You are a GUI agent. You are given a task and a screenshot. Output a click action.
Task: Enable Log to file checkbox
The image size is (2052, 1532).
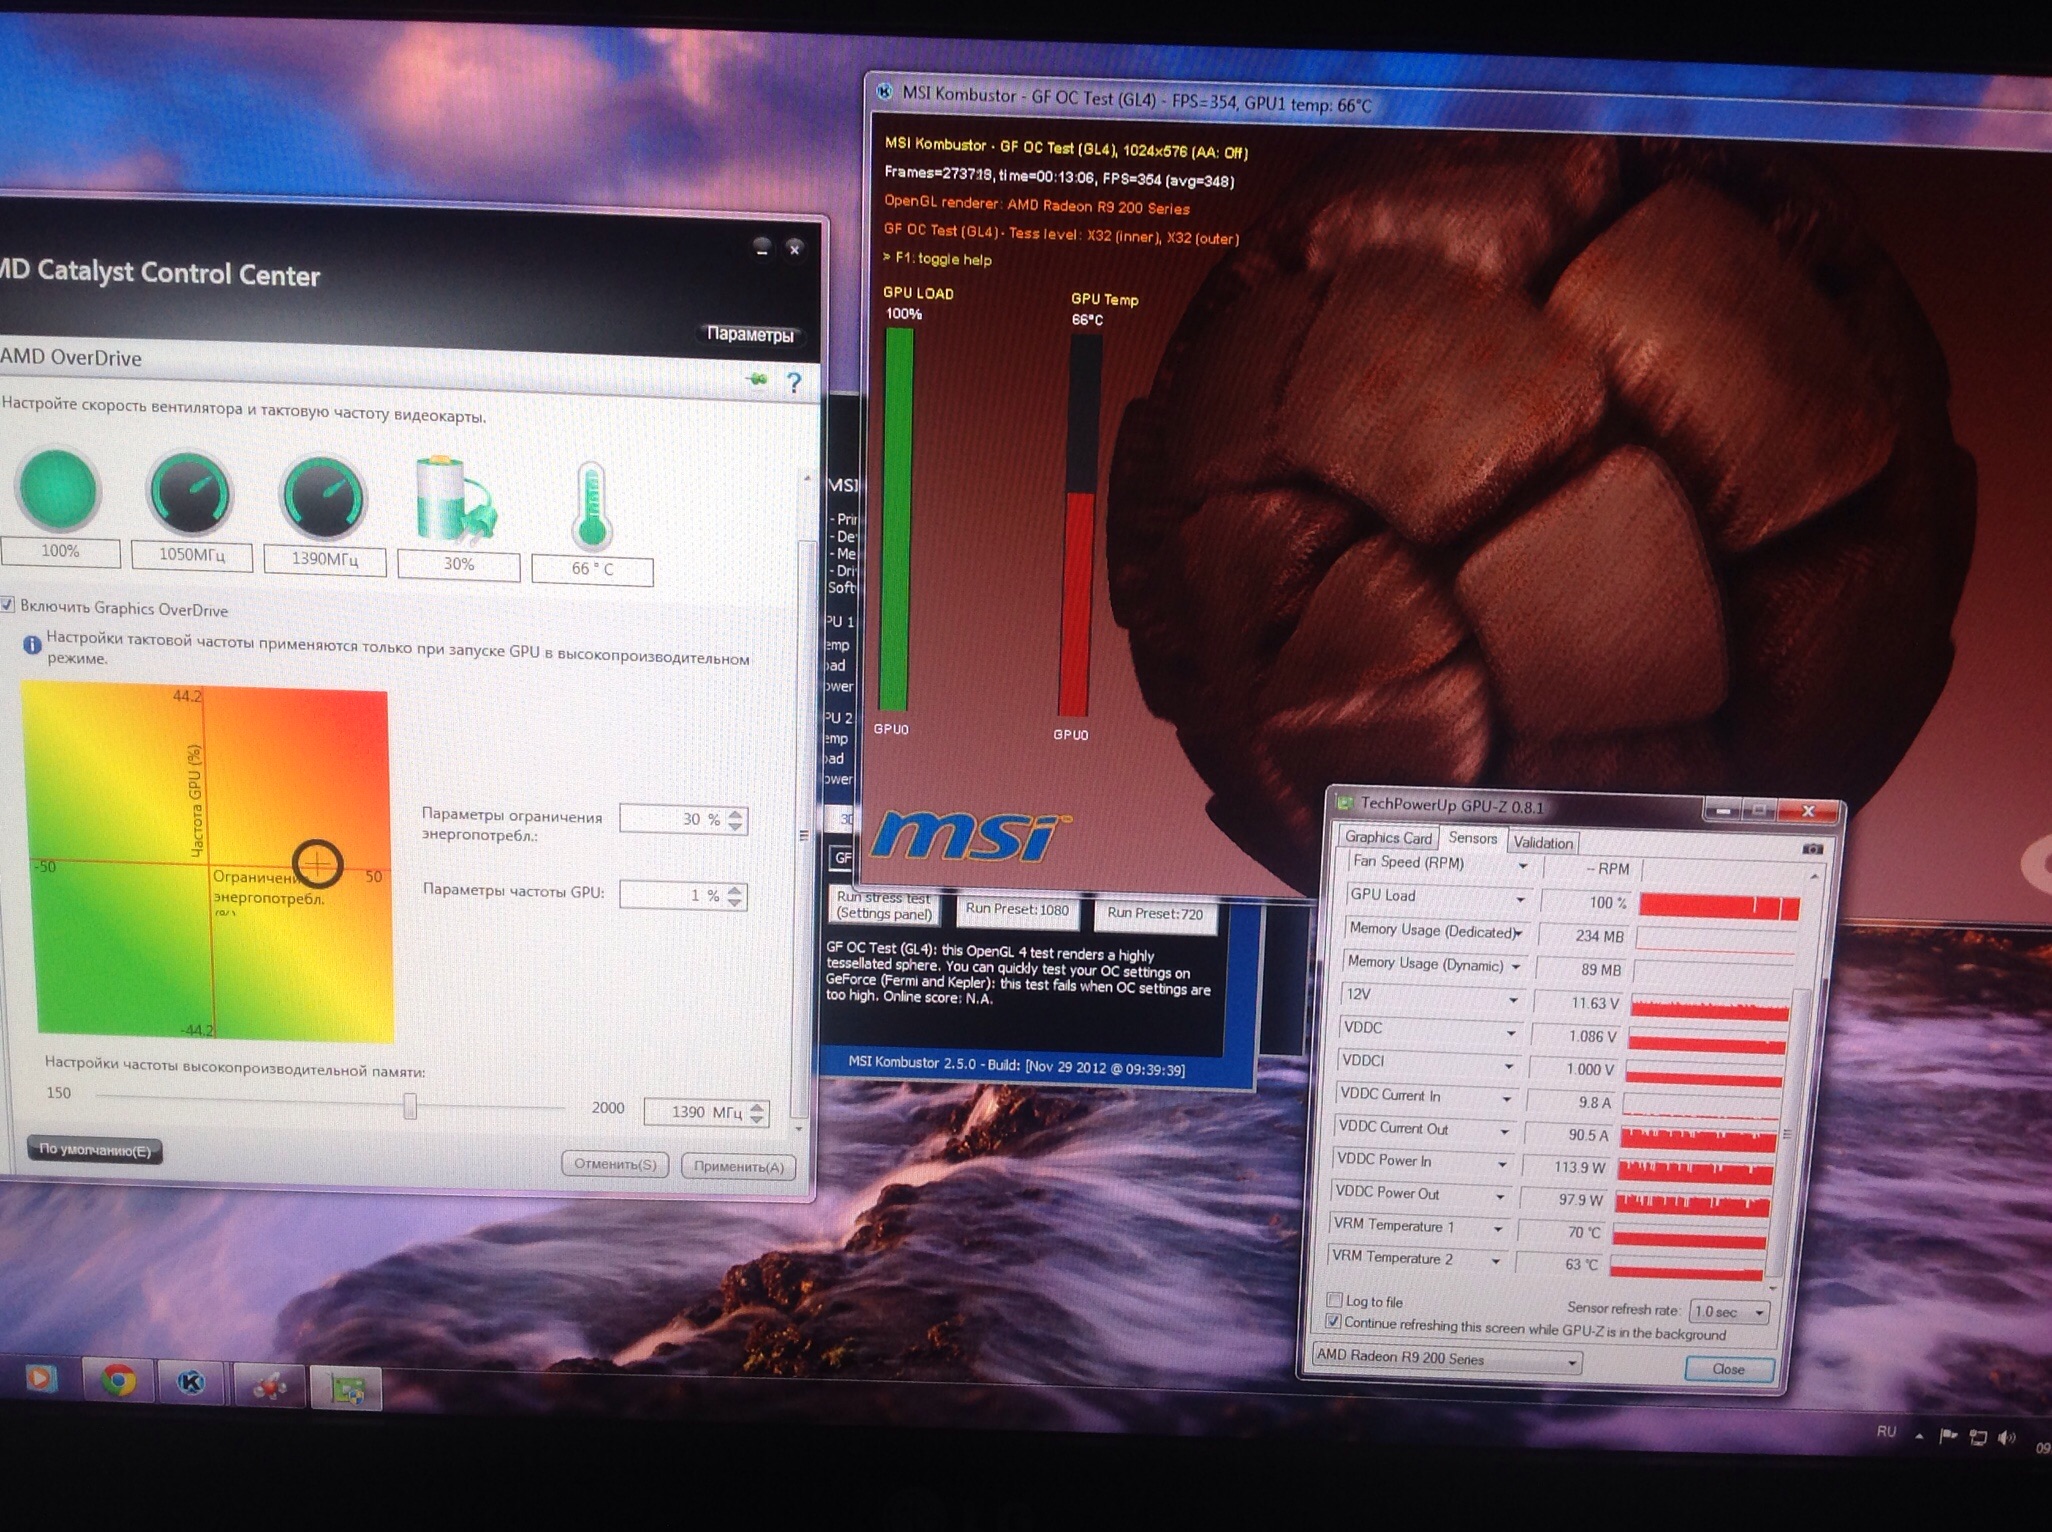point(1334,1300)
